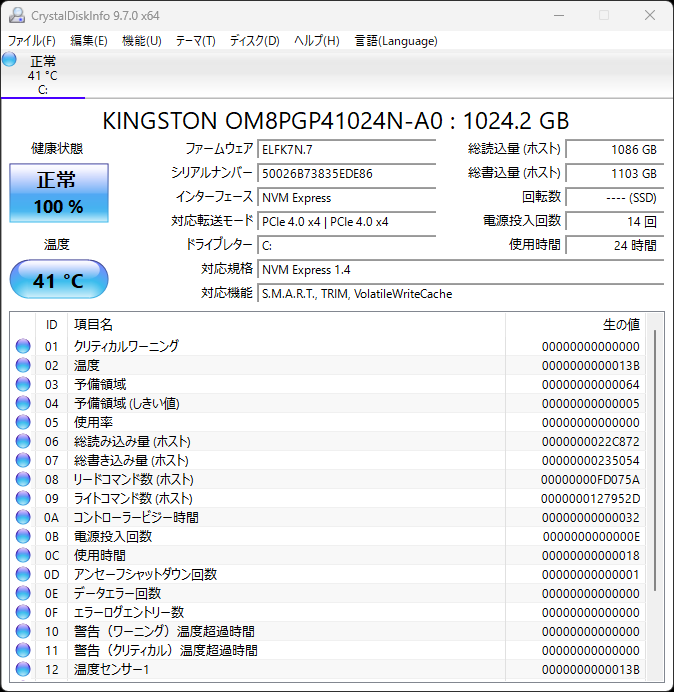Screen dimensions: 674x692
Task: Click the 41 °C temperature button
Action: pos(59,279)
